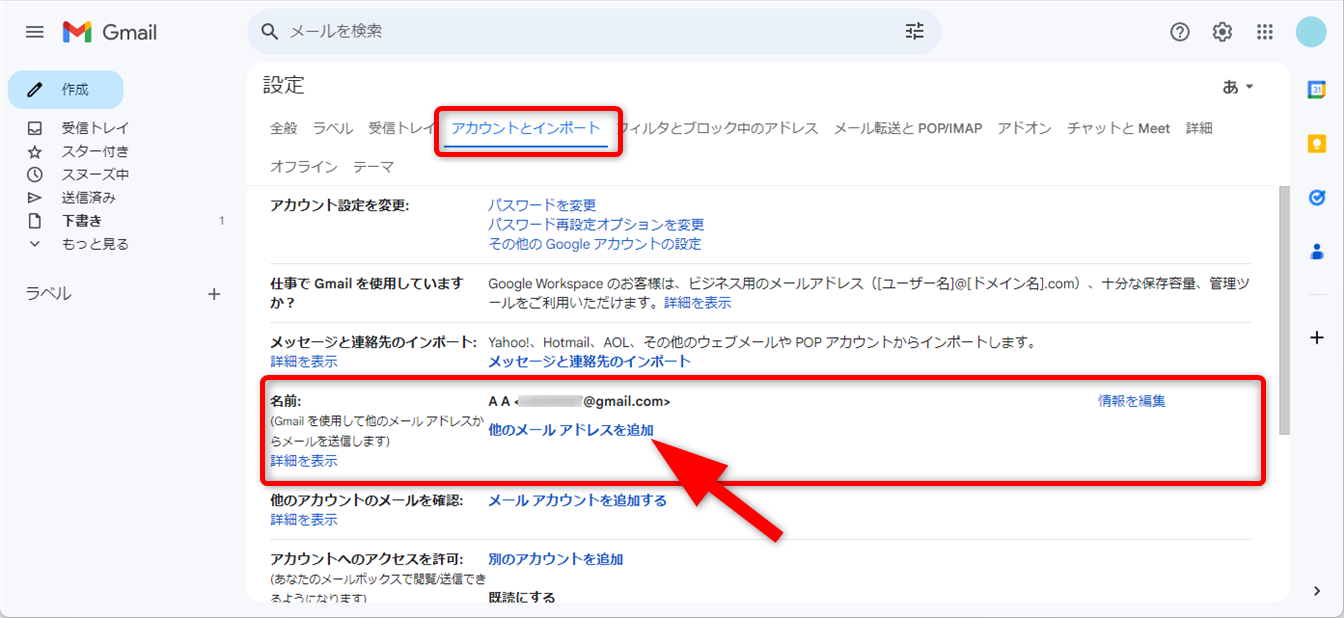
Task: Open the main menu hamburger icon
Action: [35, 32]
